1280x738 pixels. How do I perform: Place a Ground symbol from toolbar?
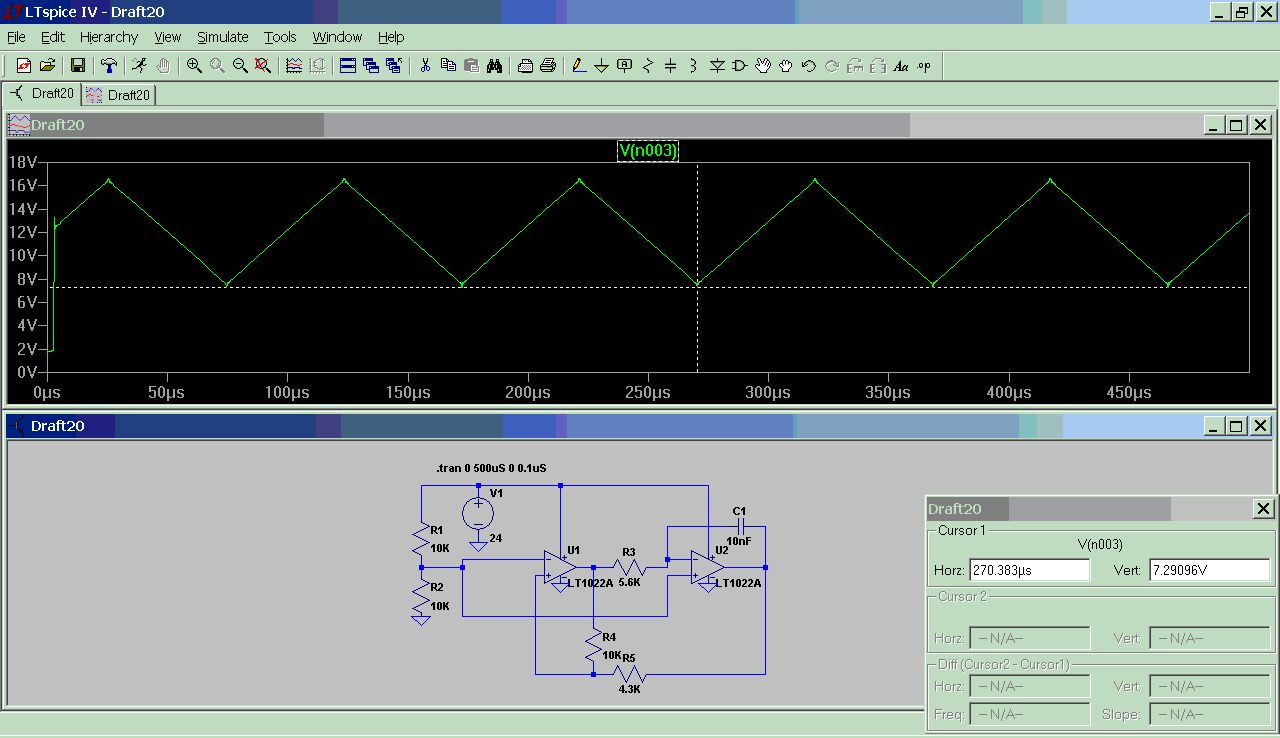601,66
